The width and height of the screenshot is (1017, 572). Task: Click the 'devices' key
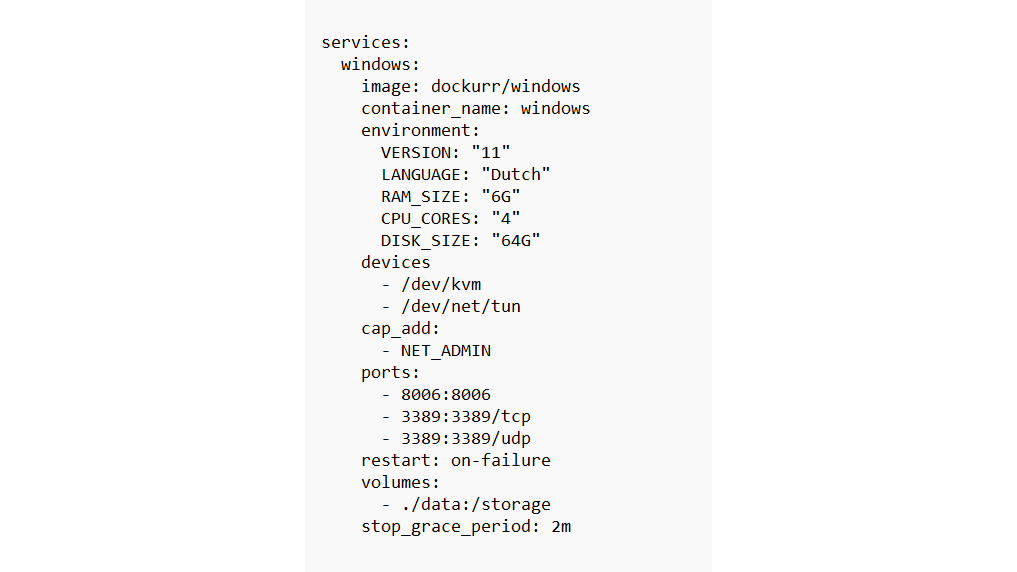coord(396,262)
